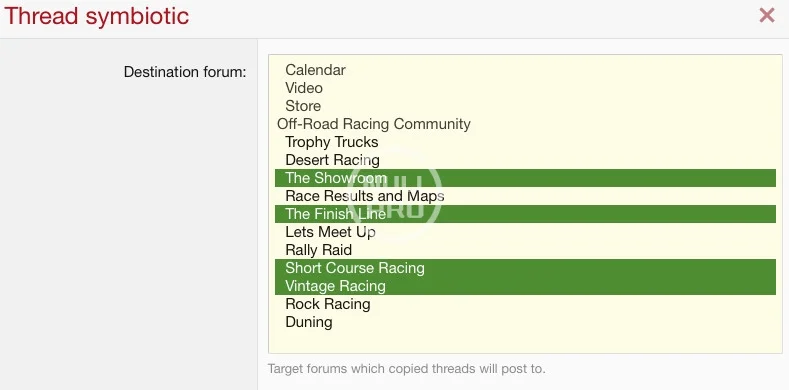Choose Rally Raid from the list
Screen dimensions: 789x390
coord(525,250)
